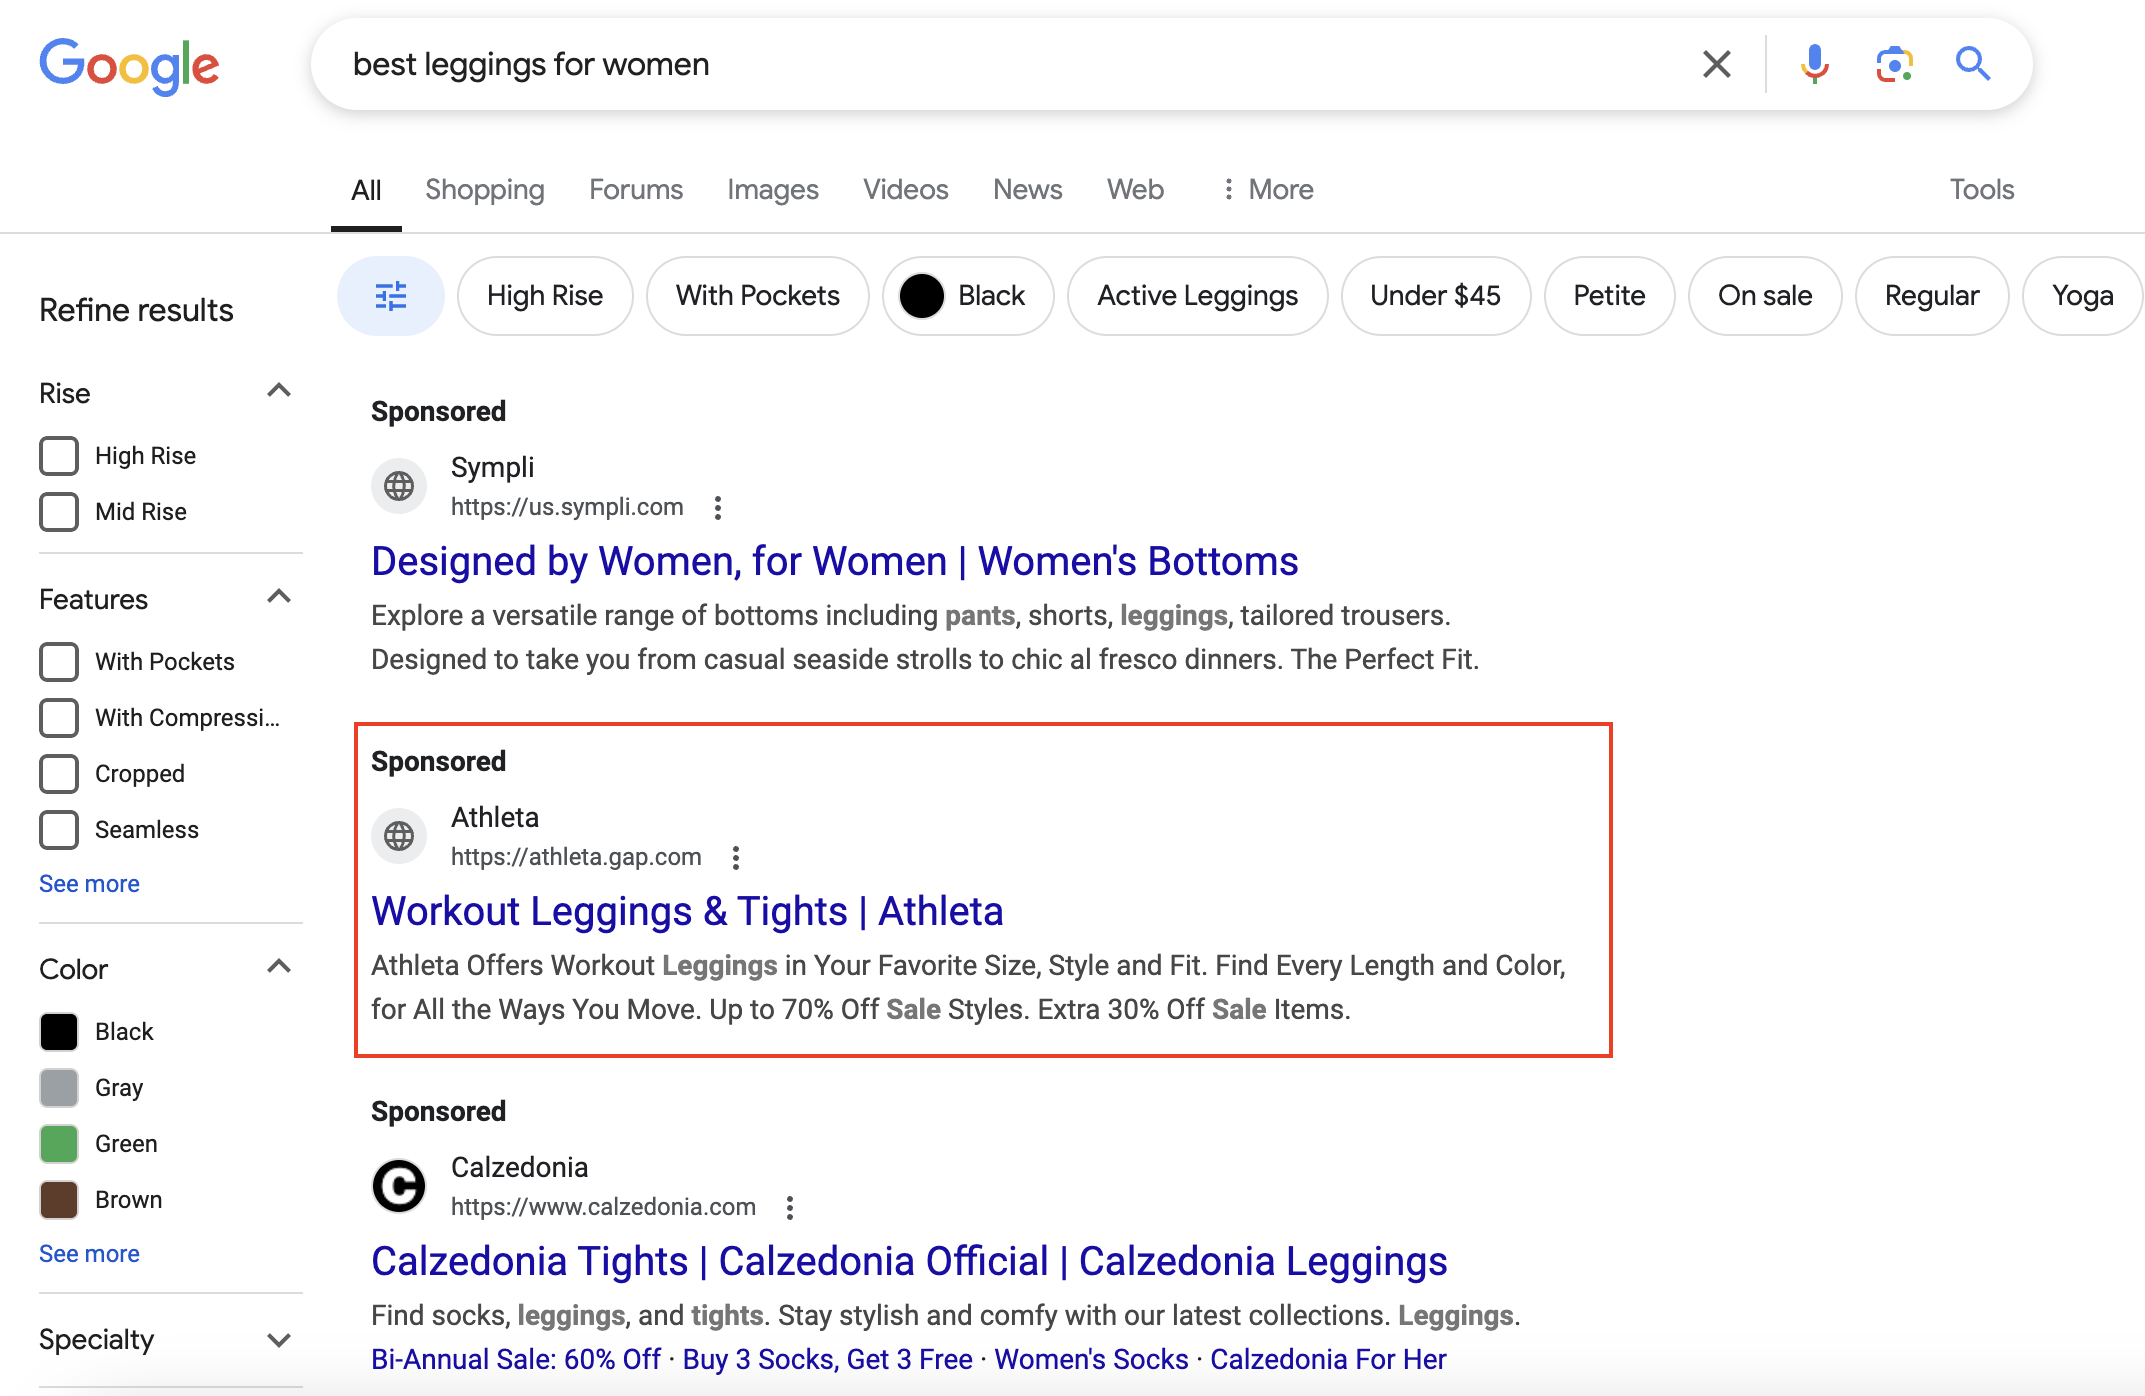Open the Images tab
The height and width of the screenshot is (1396, 2145).
pyautogui.click(x=772, y=189)
